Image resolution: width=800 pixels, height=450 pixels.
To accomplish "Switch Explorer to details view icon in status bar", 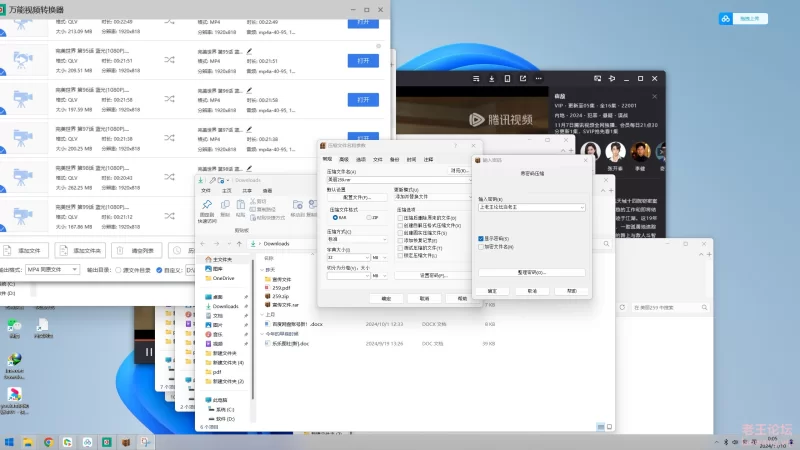I will pos(601,427).
